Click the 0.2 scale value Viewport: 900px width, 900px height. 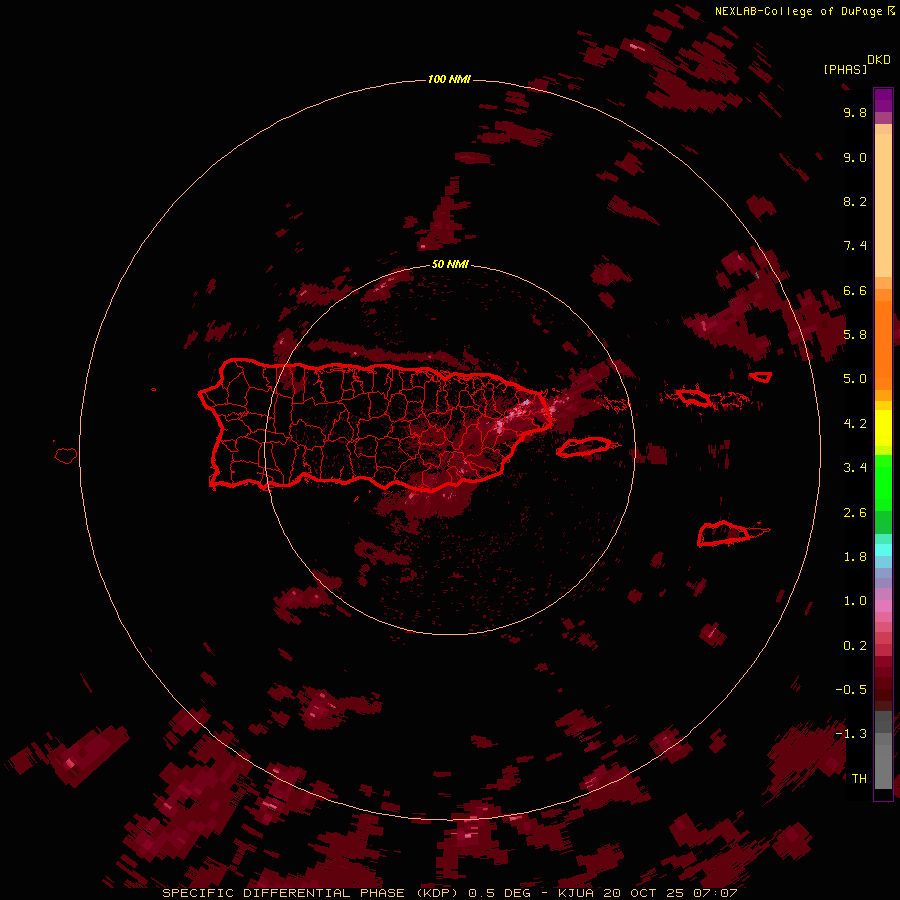pyautogui.click(x=855, y=645)
